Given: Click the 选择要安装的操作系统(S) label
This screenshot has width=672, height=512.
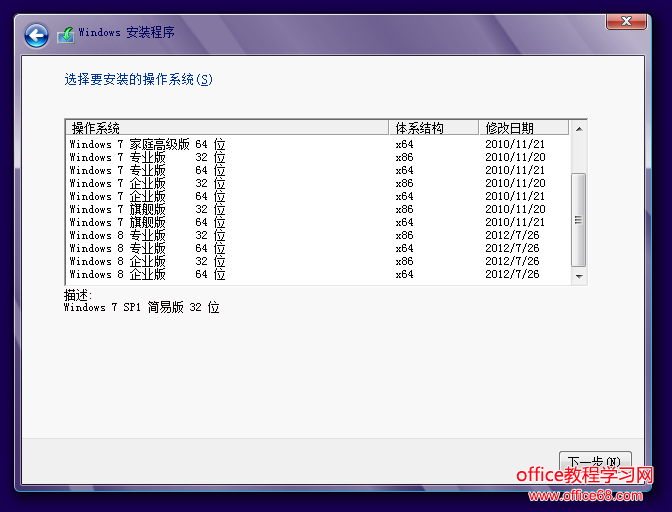Looking at the screenshot, I should coord(138,79).
